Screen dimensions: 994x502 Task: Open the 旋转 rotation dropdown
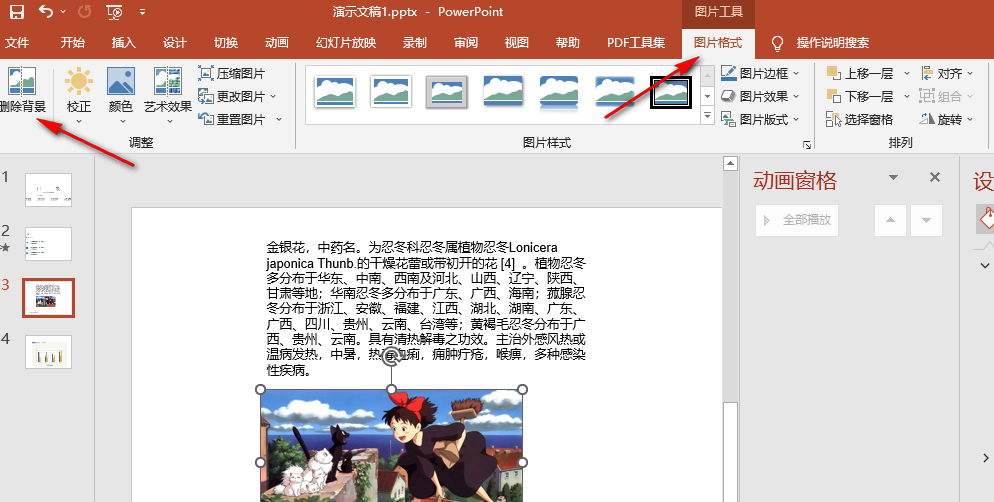(947, 119)
